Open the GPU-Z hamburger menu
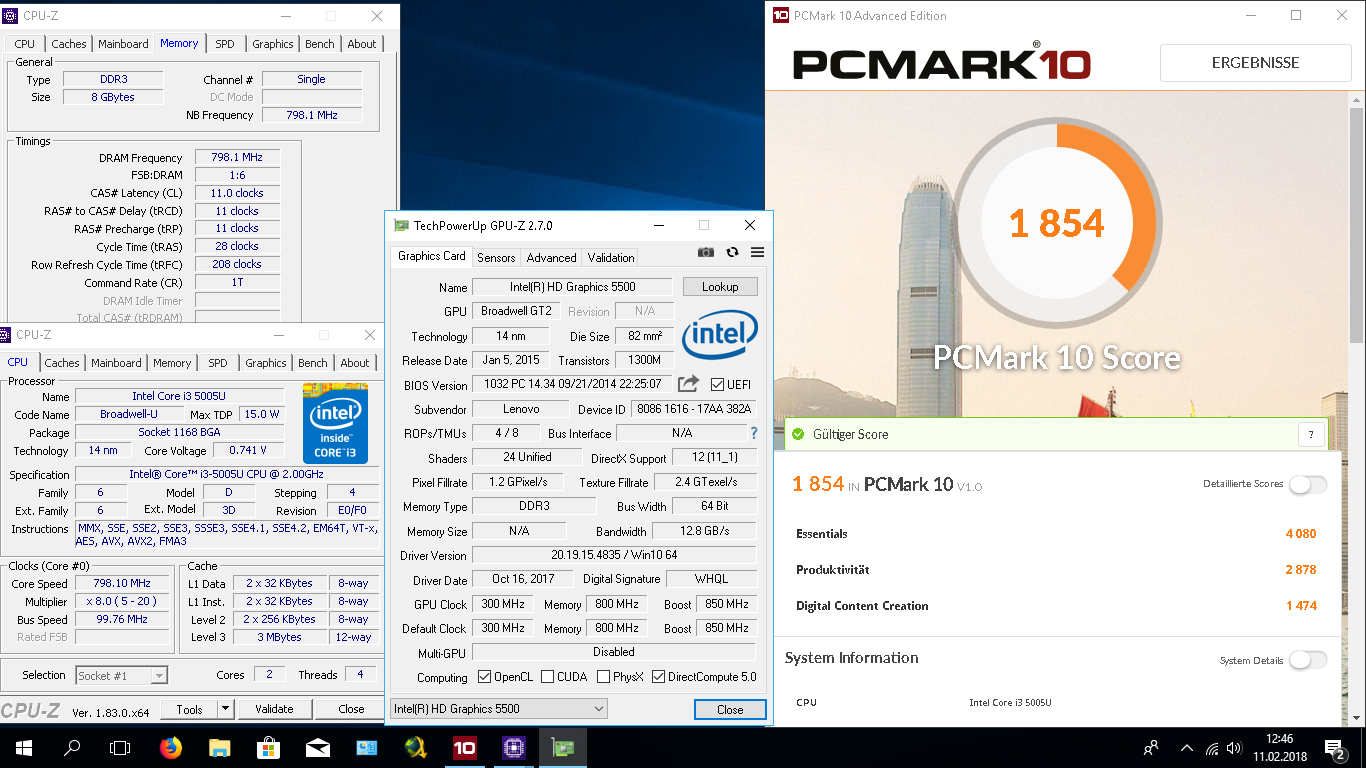The image size is (1366, 768). [x=757, y=253]
